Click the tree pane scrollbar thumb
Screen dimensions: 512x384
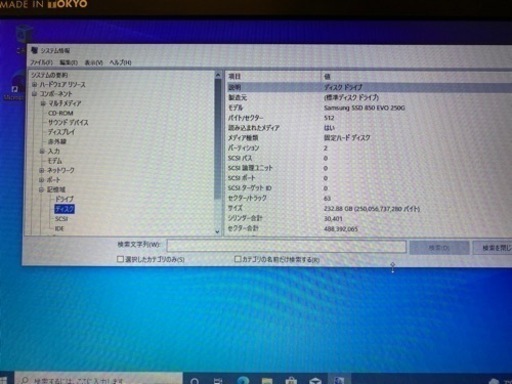click(218, 139)
